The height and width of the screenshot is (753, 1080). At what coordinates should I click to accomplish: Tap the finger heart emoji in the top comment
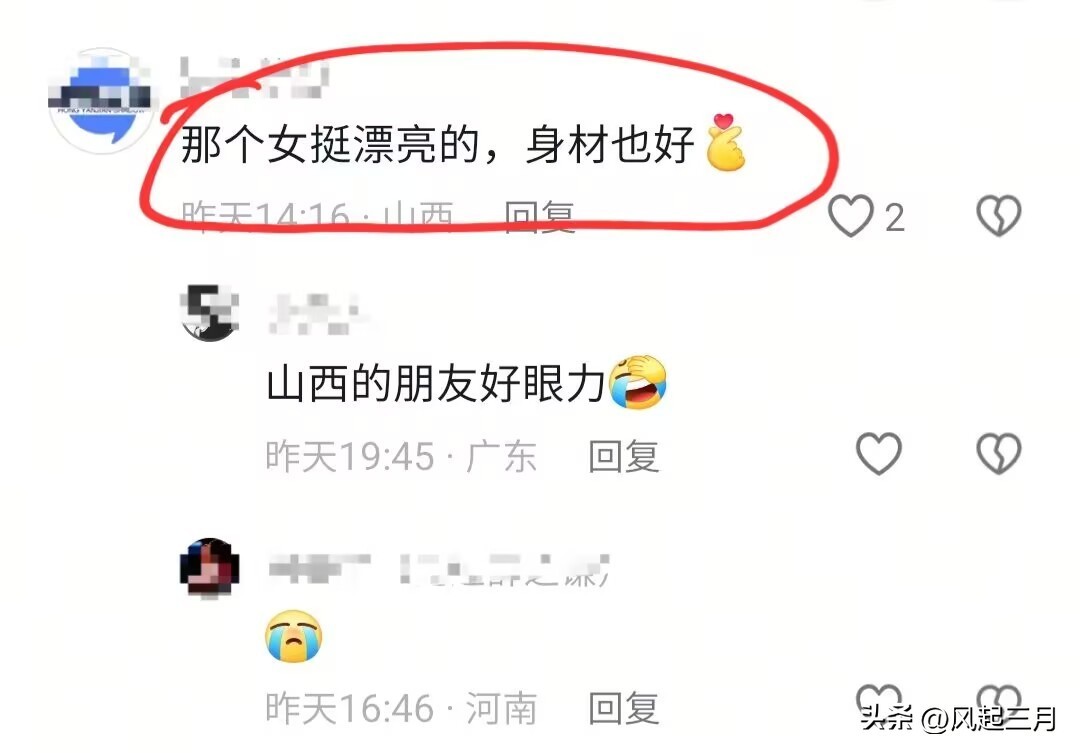tap(725, 143)
